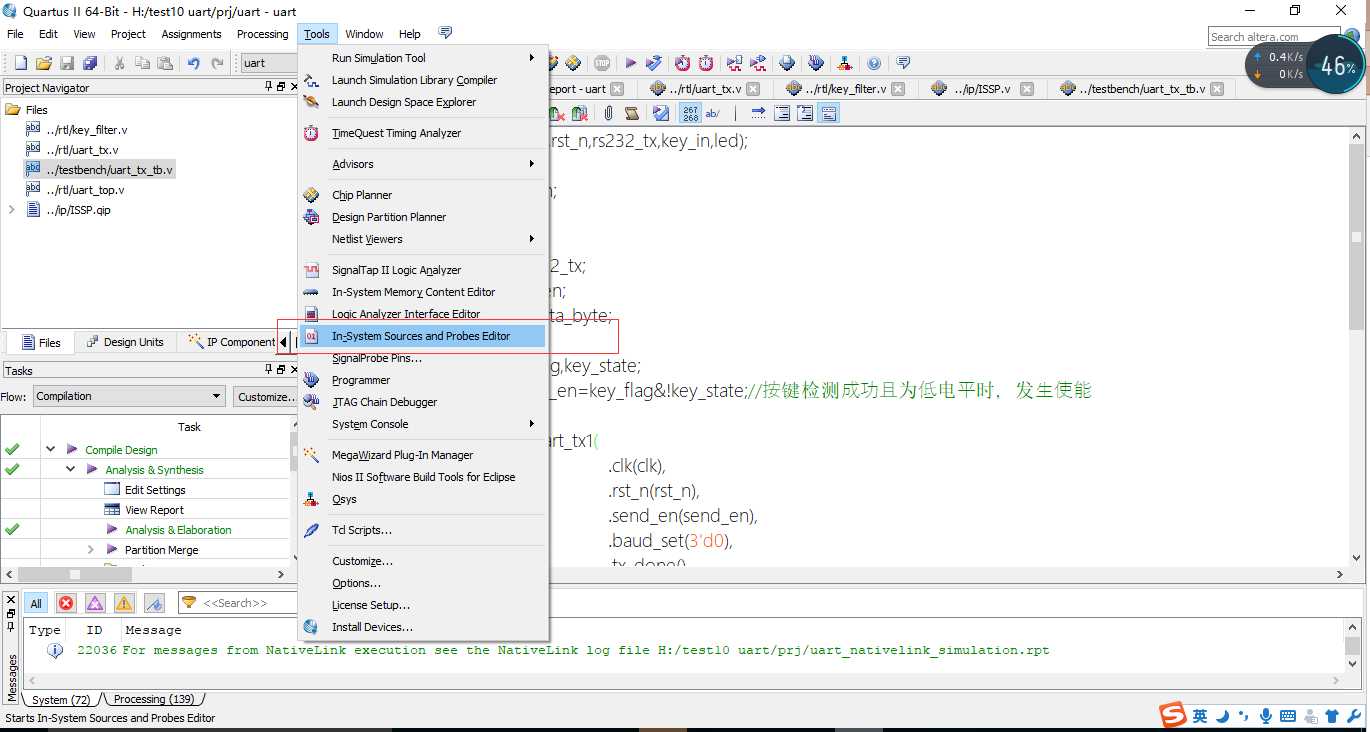Click the microphone icon in the system tray
This screenshot has height=732, width=1370.
point(1266,716)
